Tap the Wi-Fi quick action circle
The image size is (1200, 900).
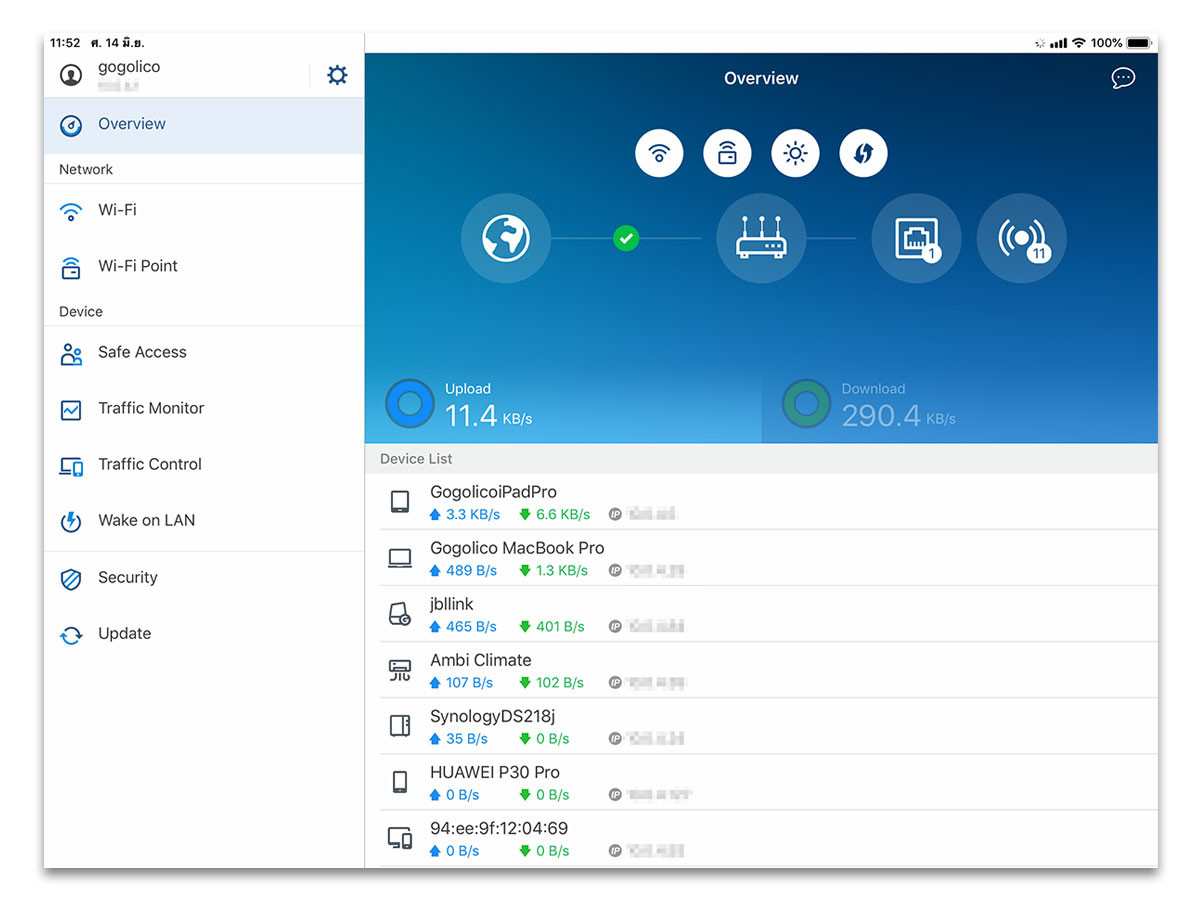click(x=659, y=154)
